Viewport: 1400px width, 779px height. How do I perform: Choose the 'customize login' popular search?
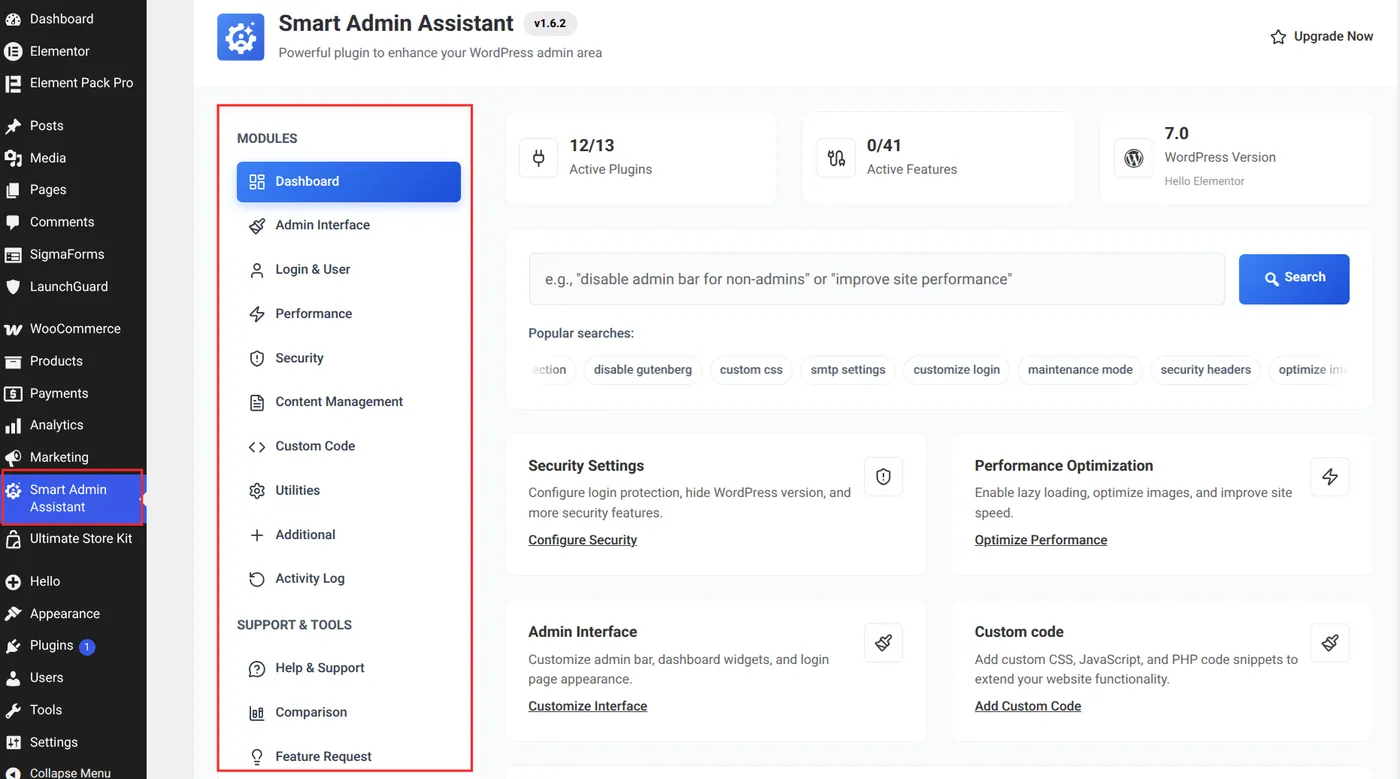[957, 370]
